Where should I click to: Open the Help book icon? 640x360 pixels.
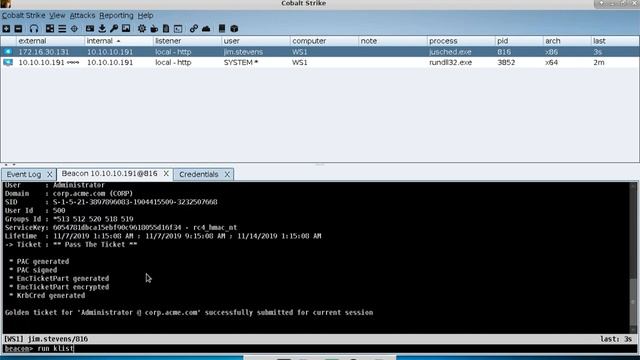222,29
